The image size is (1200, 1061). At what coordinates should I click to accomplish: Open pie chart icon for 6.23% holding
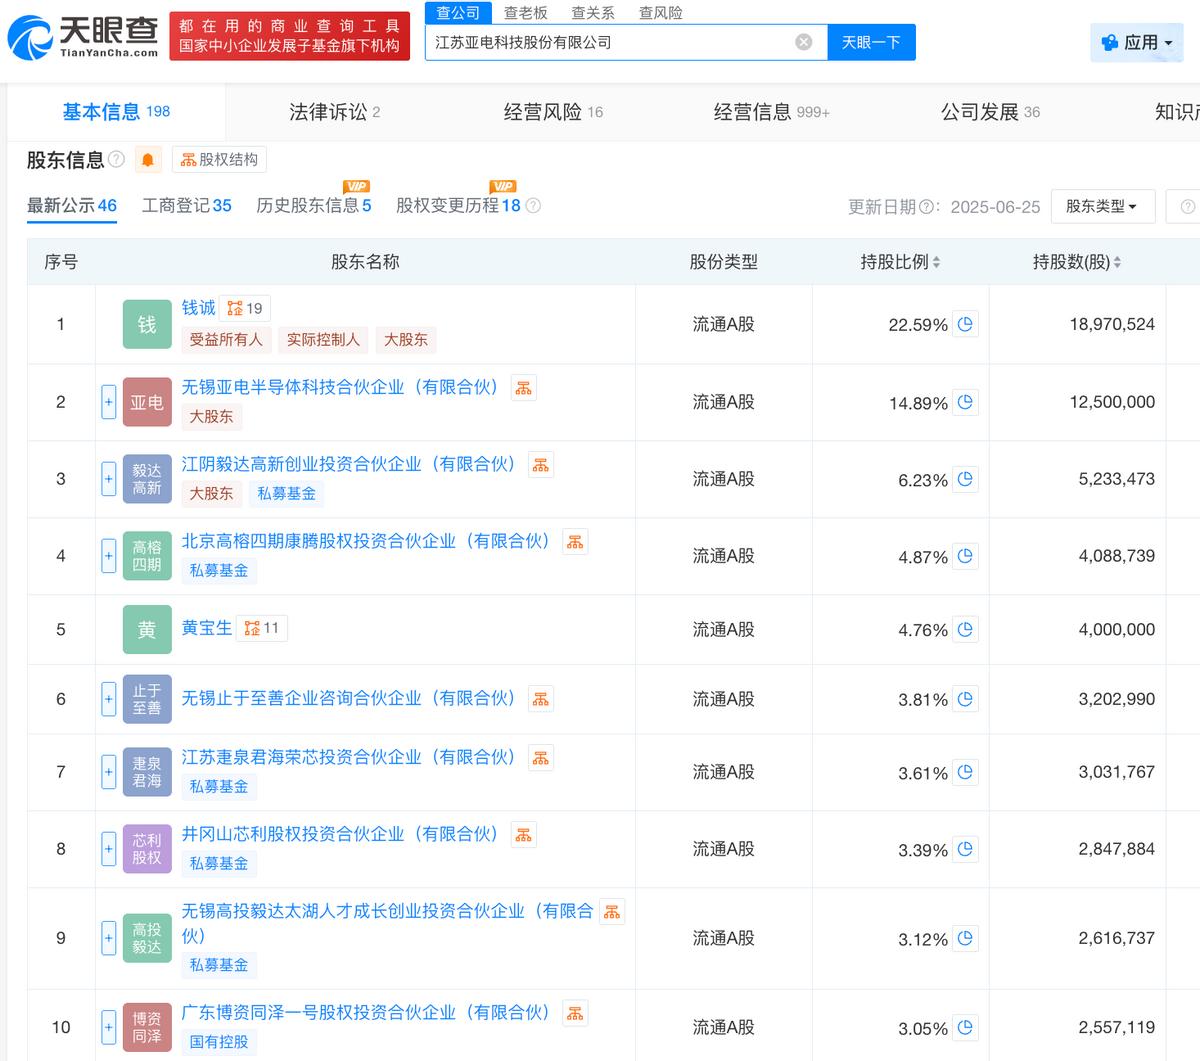[x=965, y=479]
